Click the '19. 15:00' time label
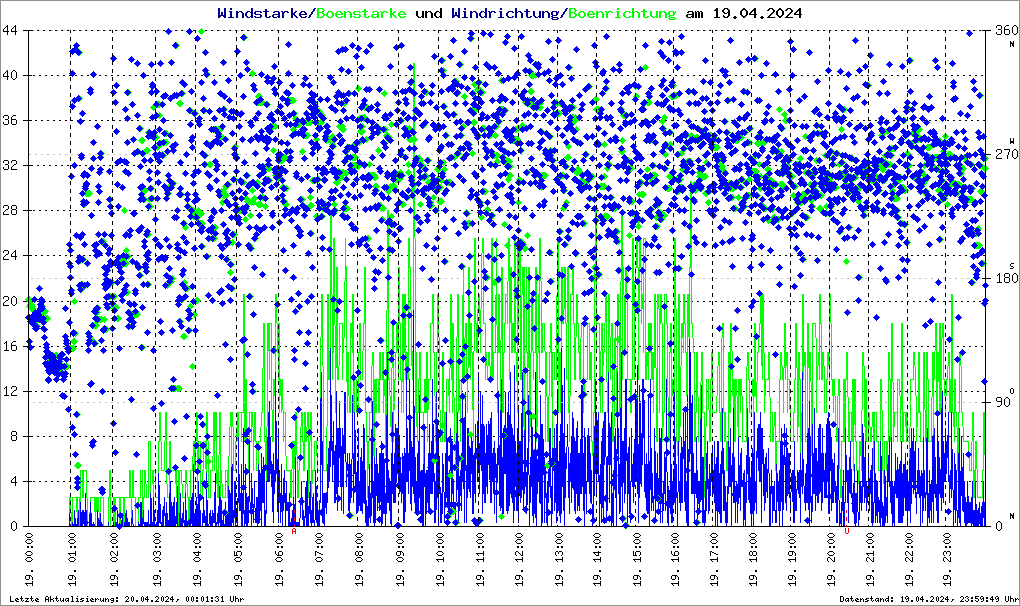1020x606 pixels. pyautogui.click(x=638, y=560)
